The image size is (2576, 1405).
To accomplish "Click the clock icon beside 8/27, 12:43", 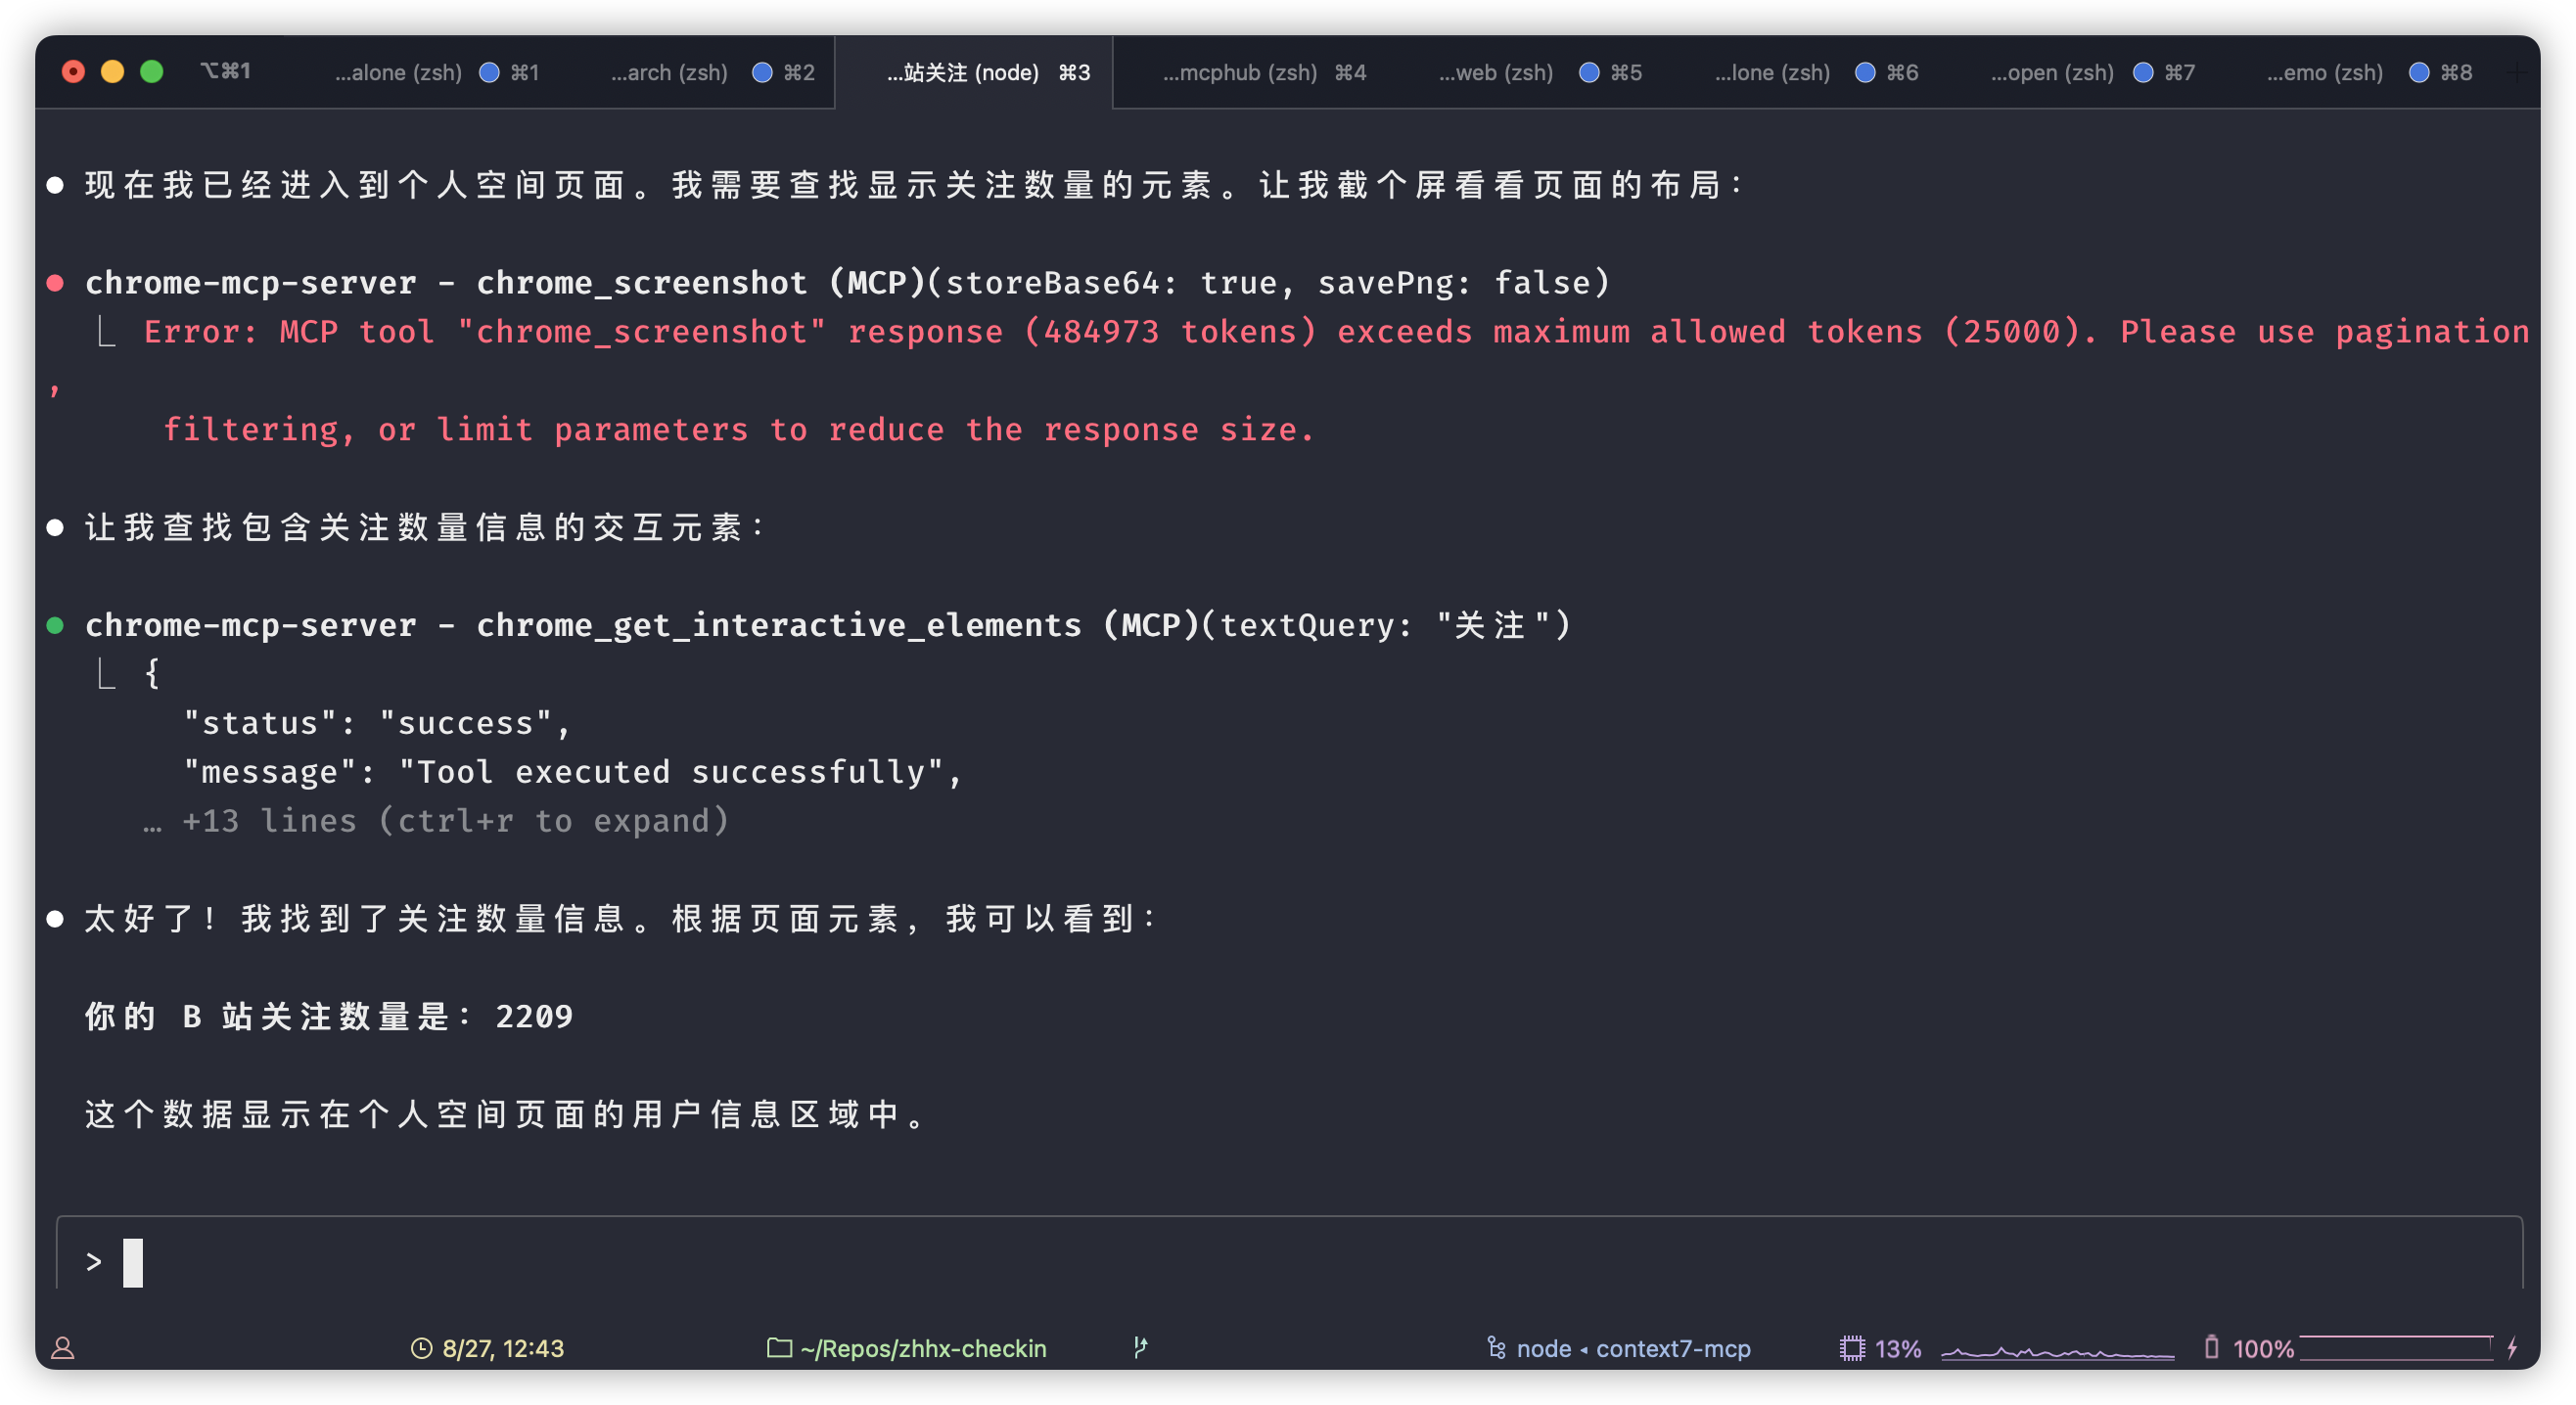I will point(421,1348).
